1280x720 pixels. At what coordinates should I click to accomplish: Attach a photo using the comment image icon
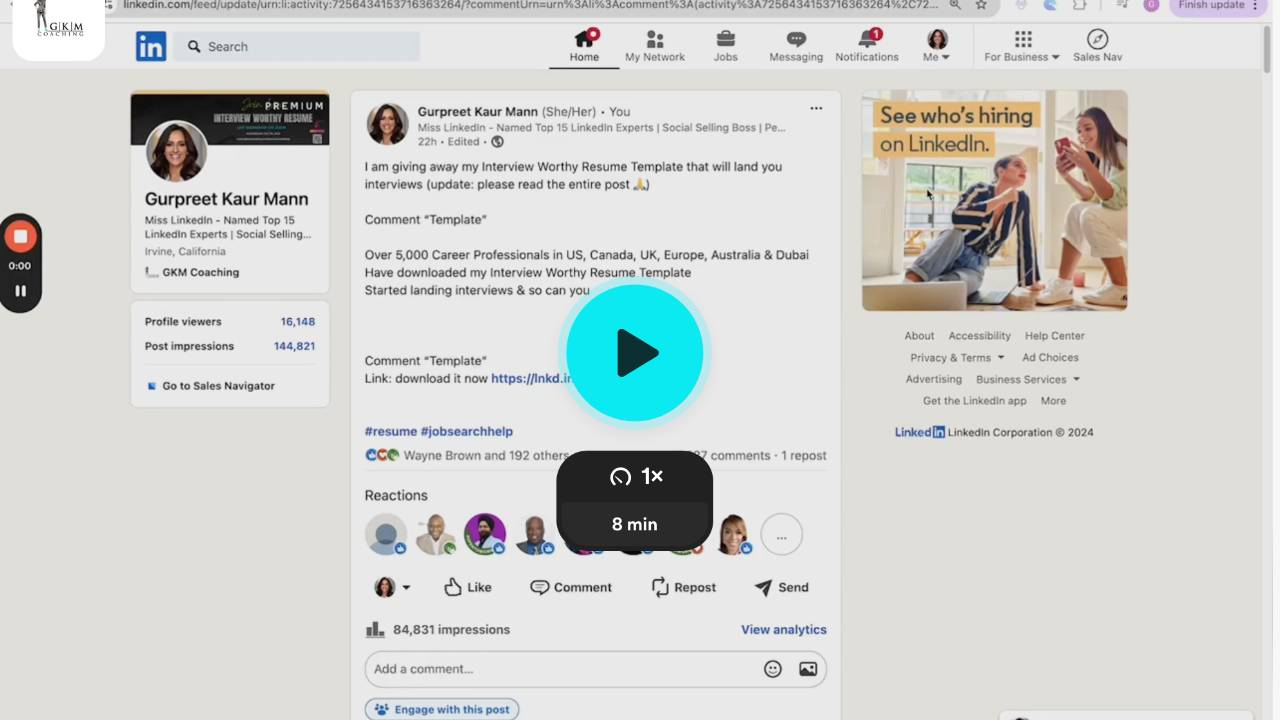(808, 669)
